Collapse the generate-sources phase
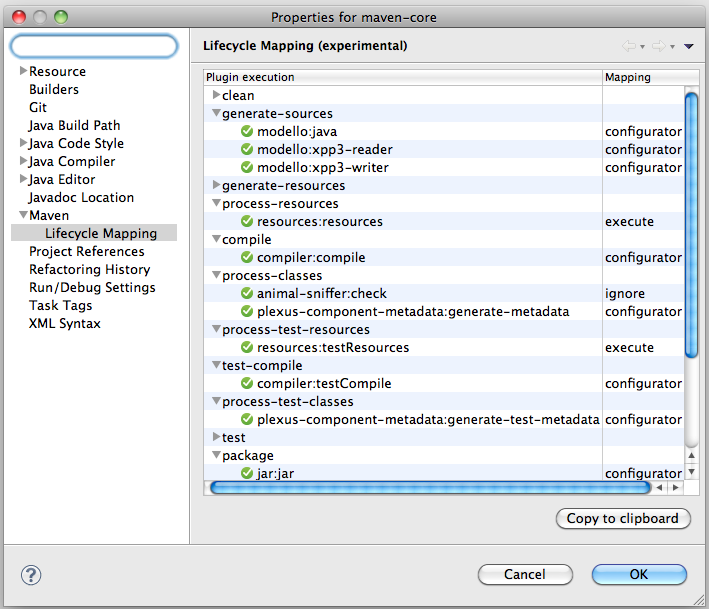The width and height of the screenshot is (709, 609). (216, 114)
